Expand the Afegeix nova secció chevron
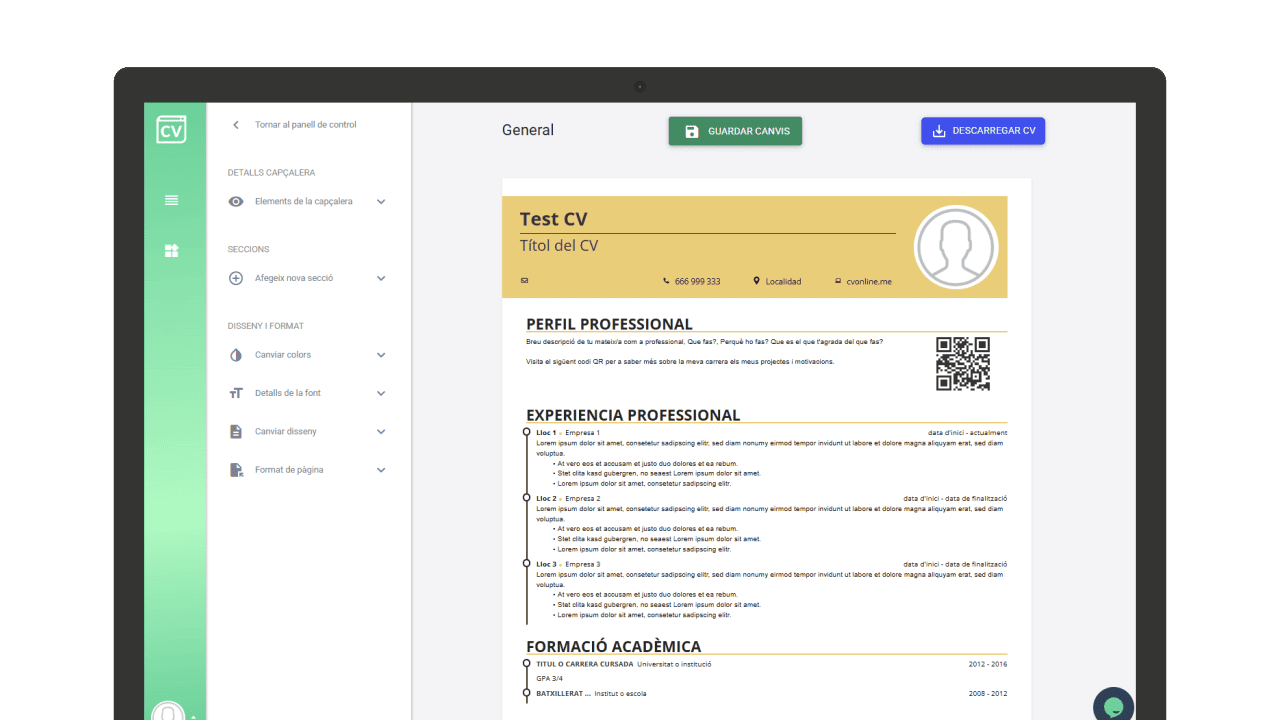This screenshot has height=720, width=1280. (x=381, y=278)
